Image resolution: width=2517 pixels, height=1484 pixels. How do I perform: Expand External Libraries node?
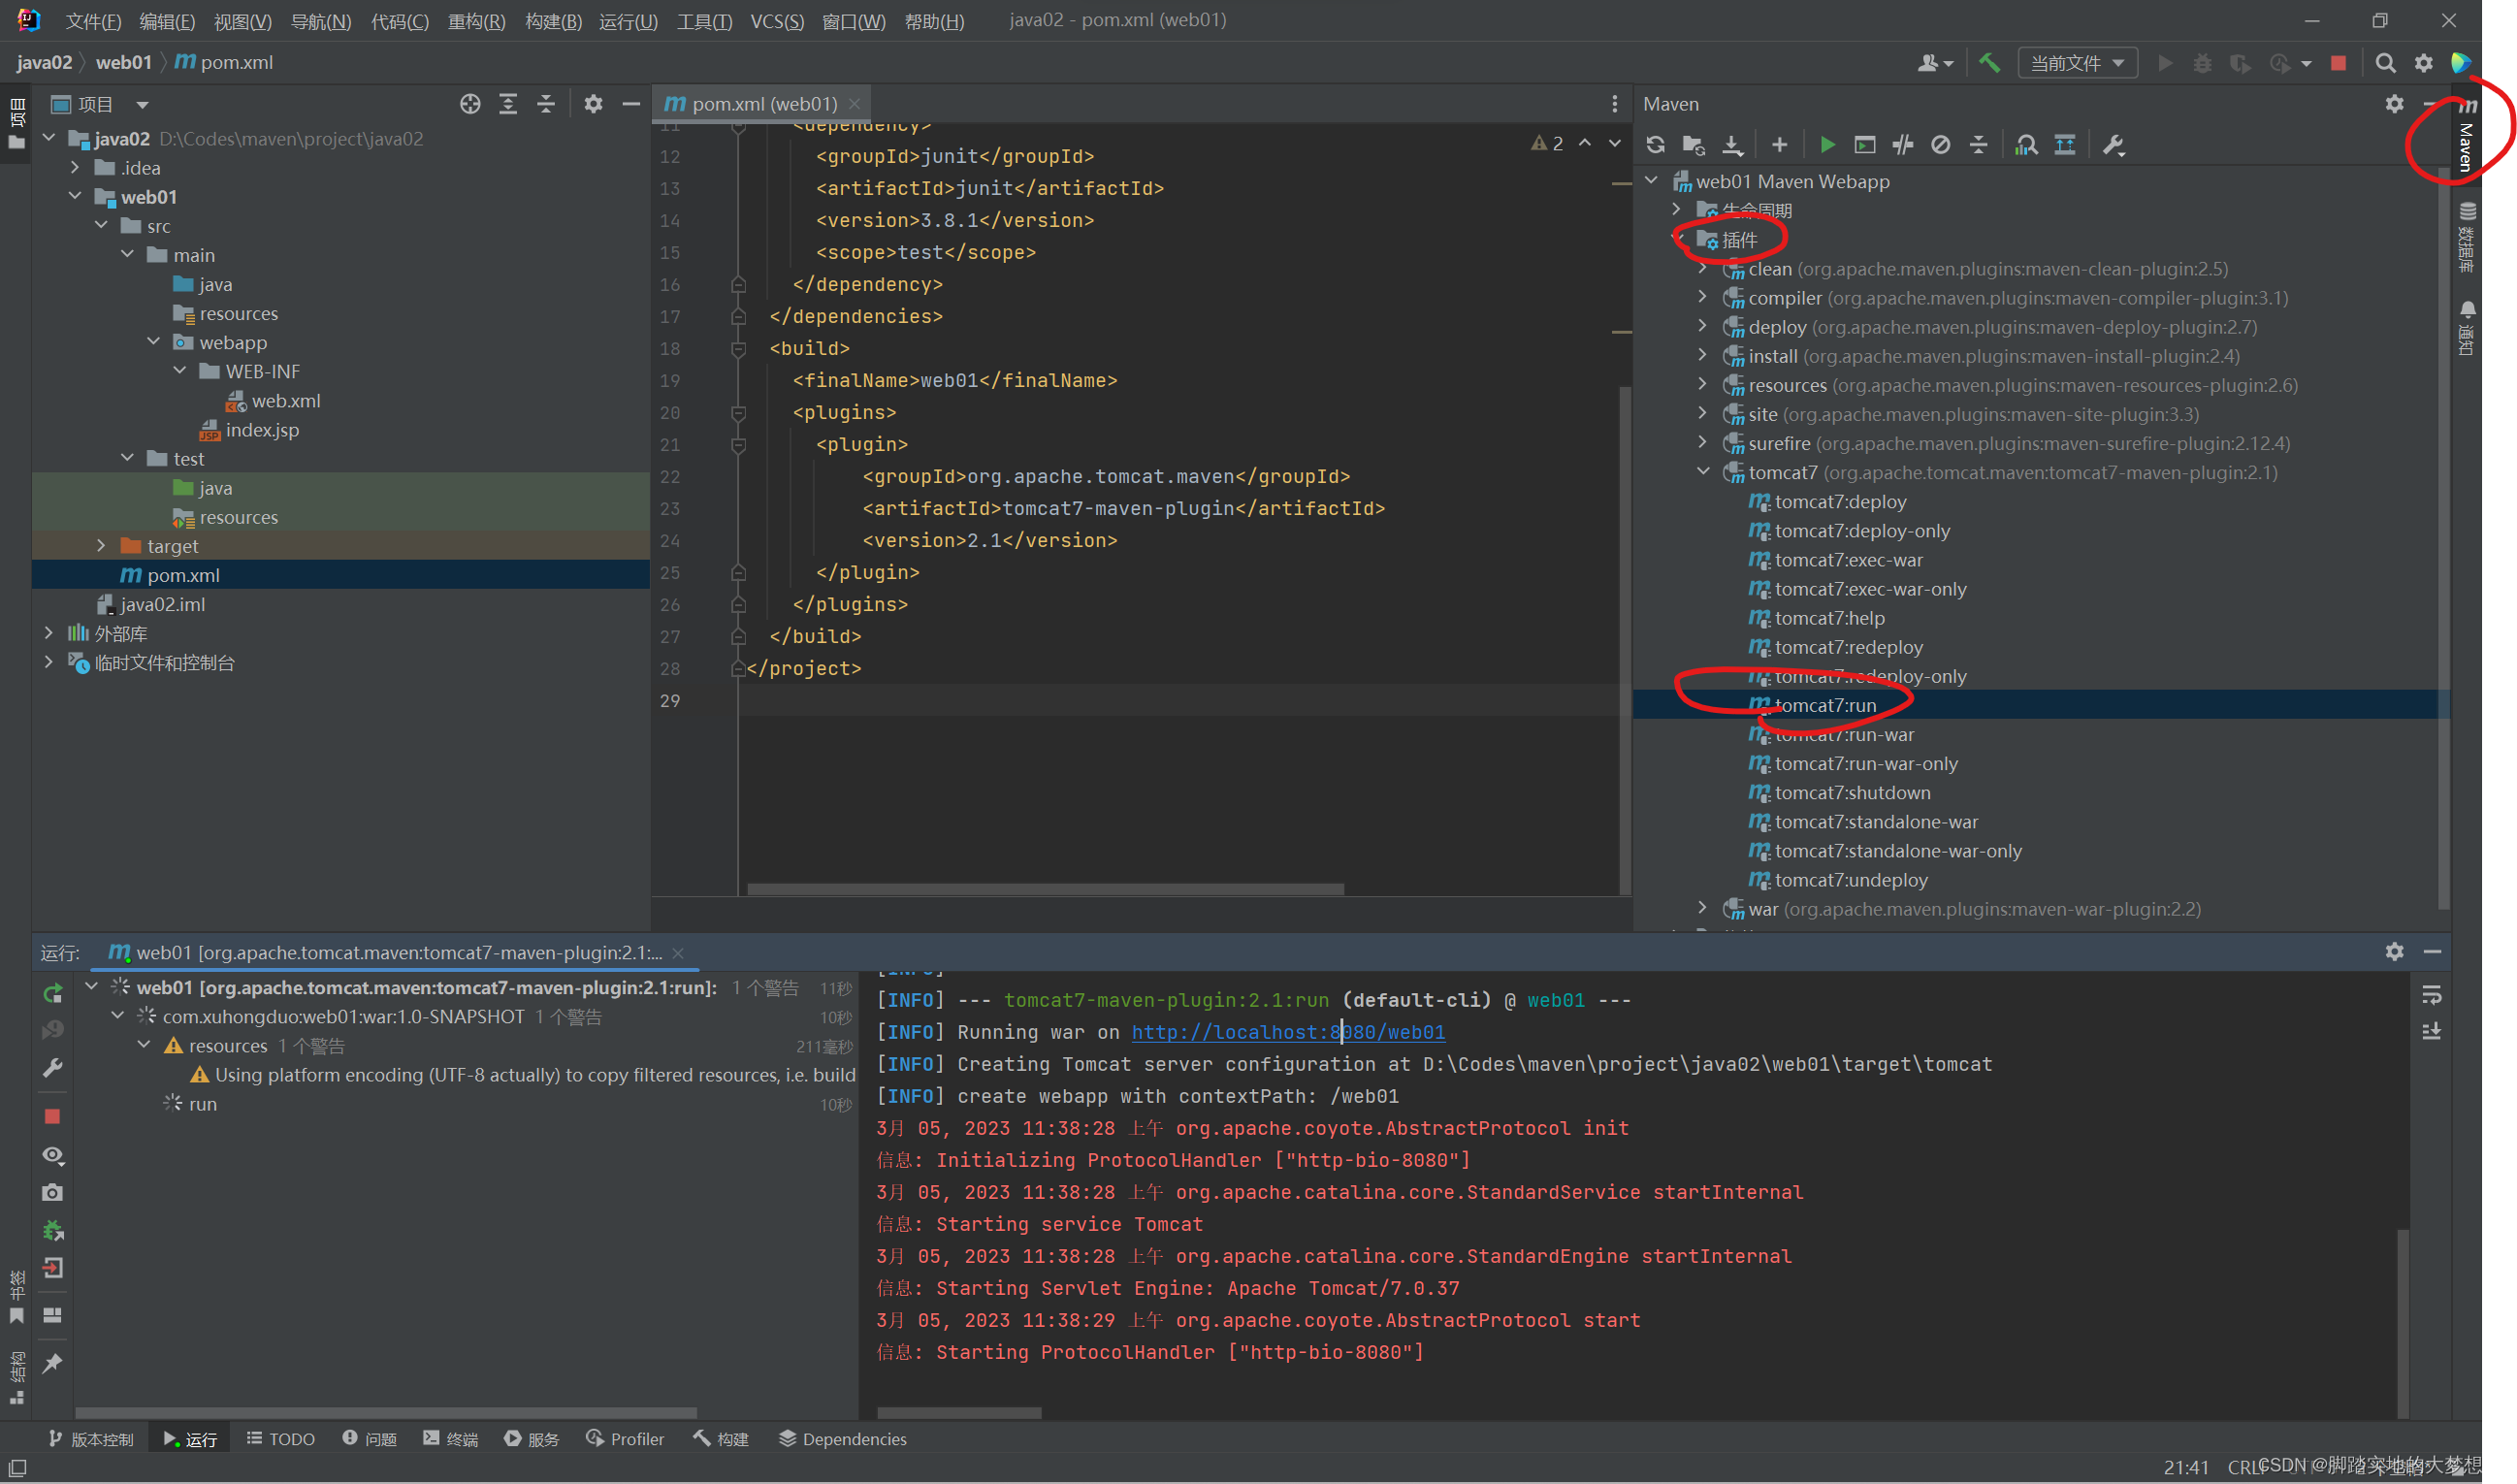click(x=49, y=633)
